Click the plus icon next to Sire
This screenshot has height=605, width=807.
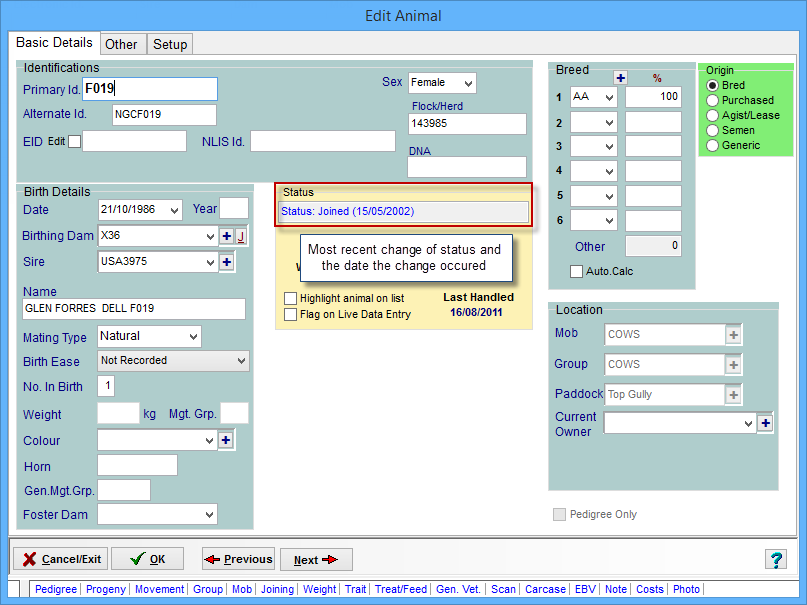tap(226, 262)
